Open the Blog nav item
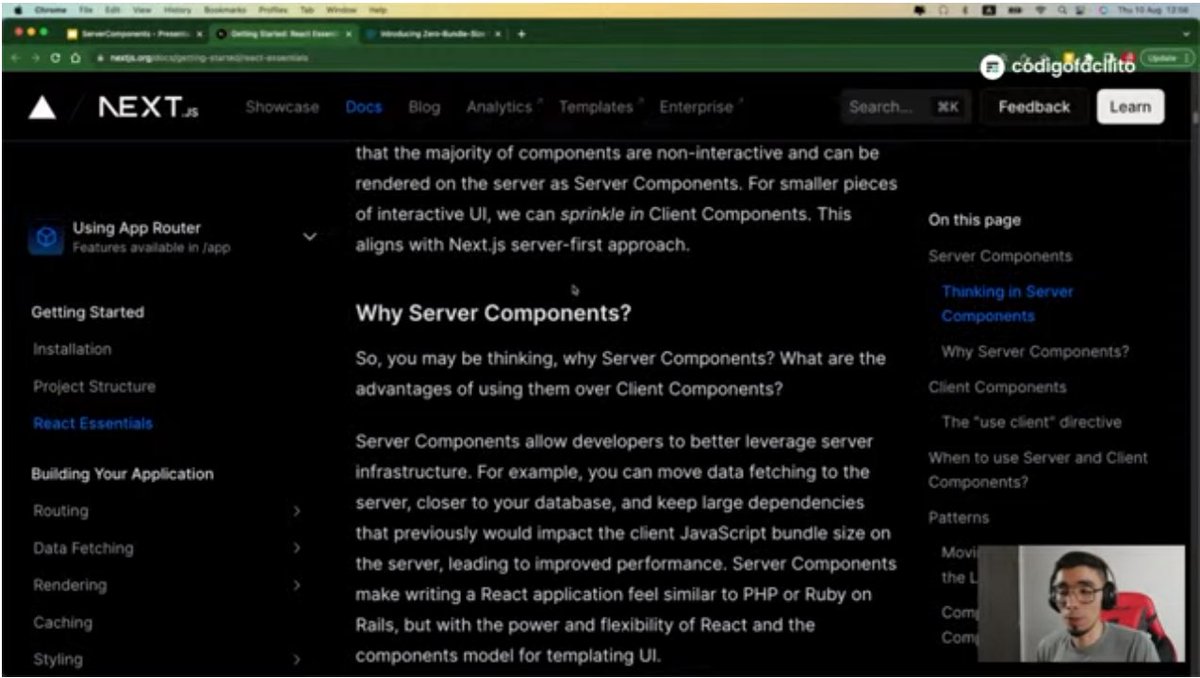Screen dimensions: 1200x678 (x=424, y=107)
